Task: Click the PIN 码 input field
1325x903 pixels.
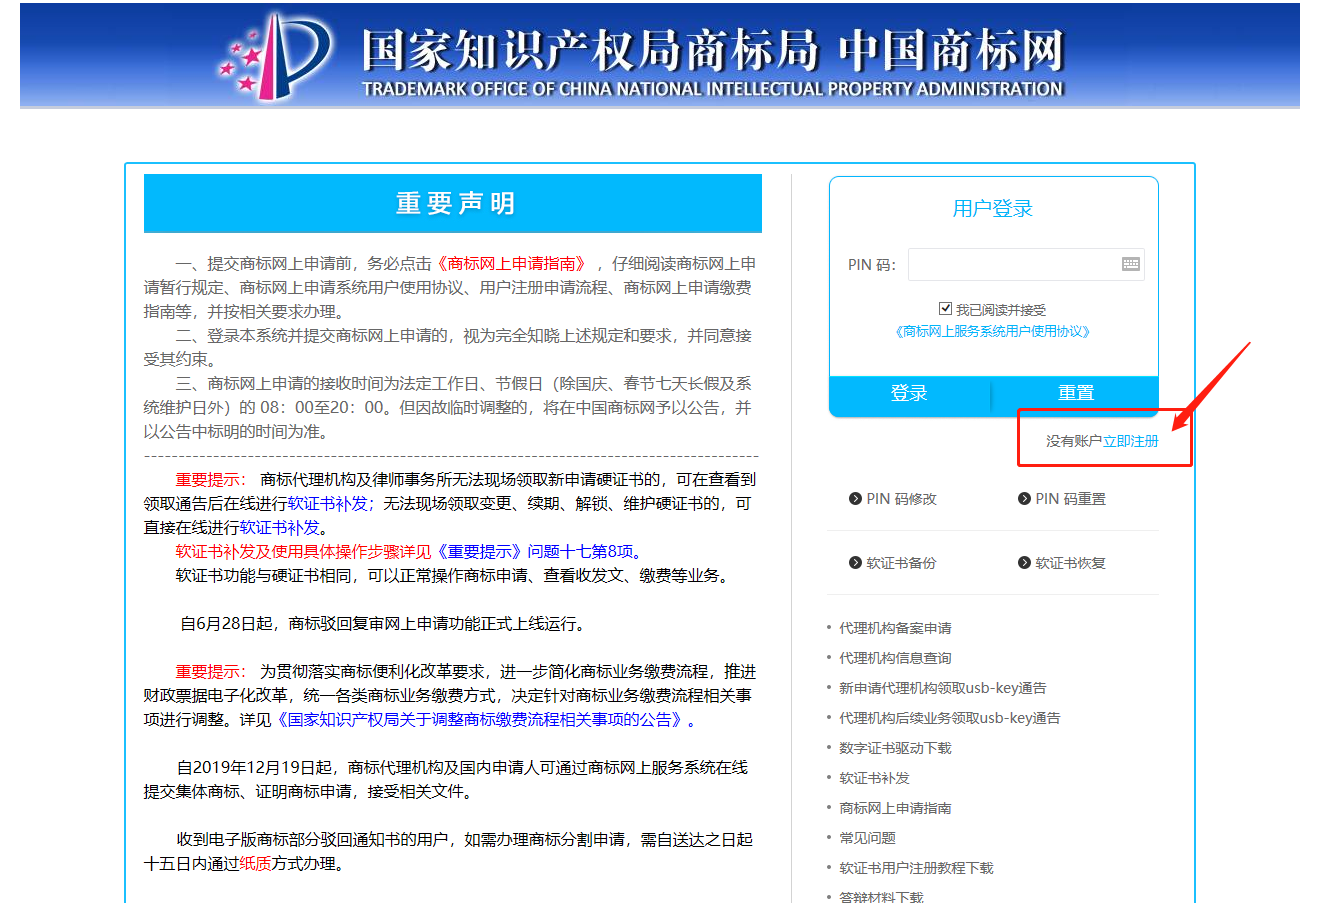Action: pyautogui.click(x=1026, y=264)
